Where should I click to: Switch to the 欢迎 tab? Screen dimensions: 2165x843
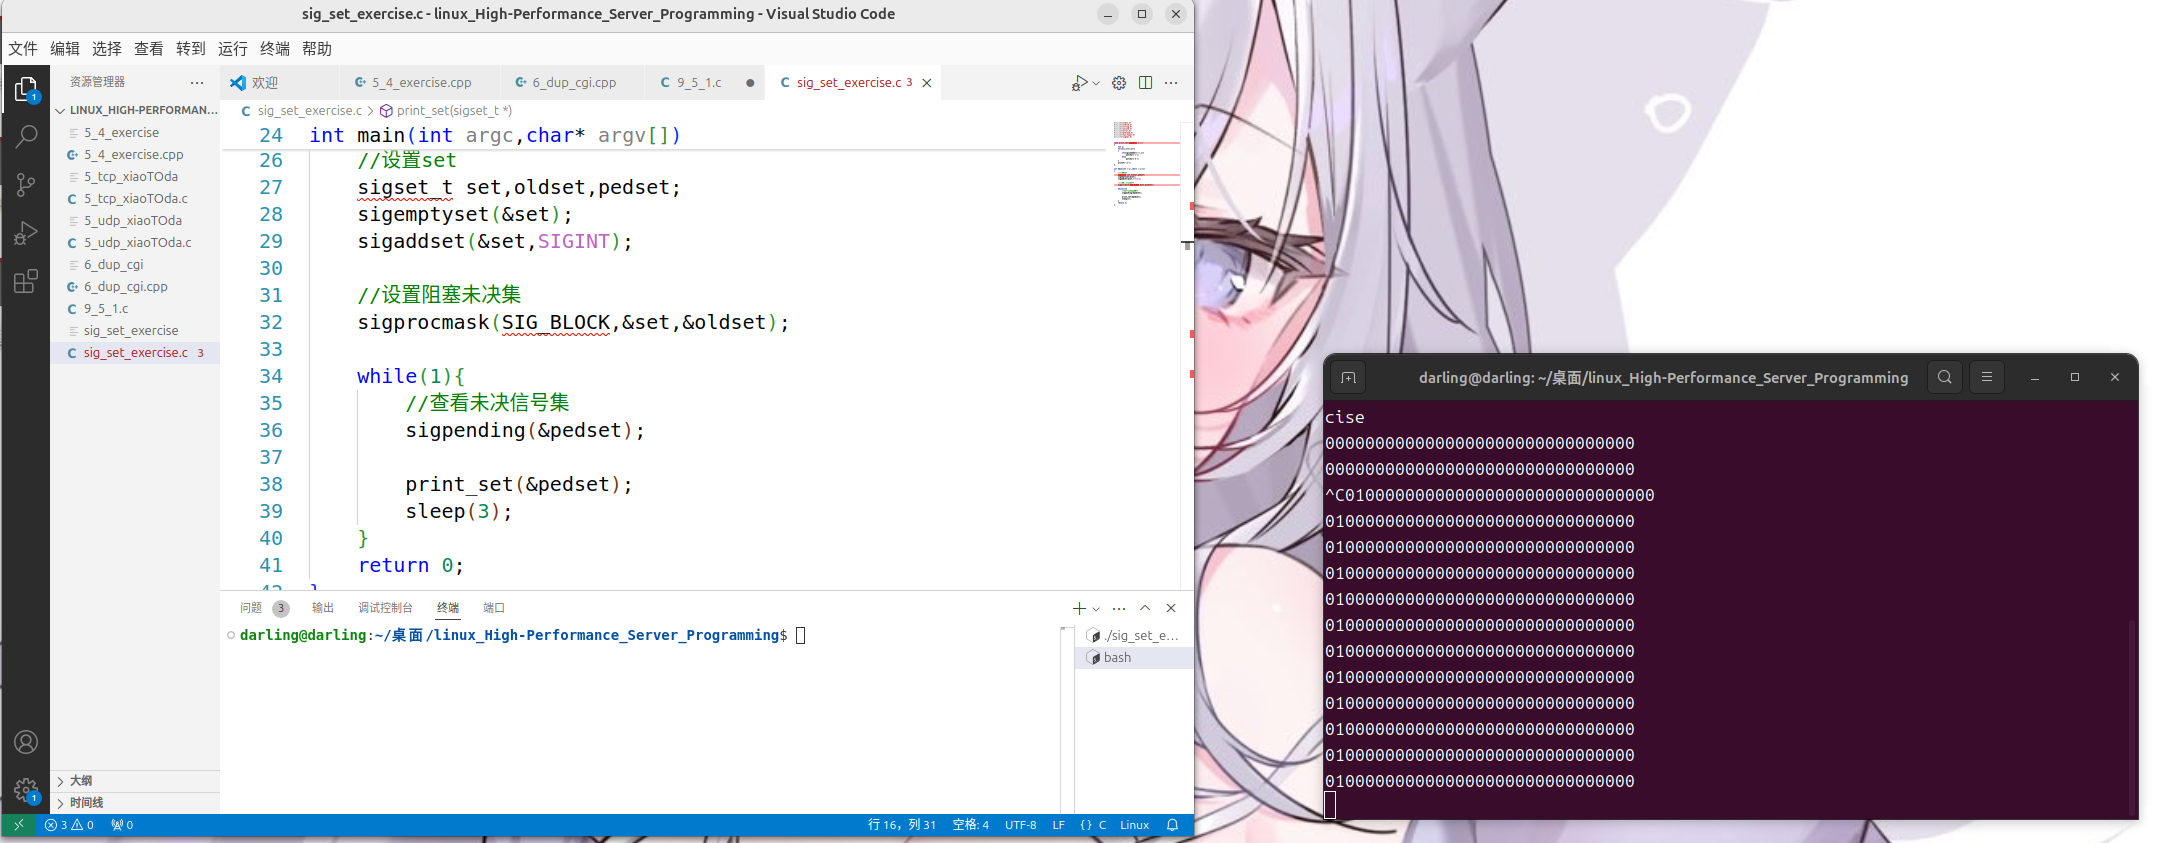(x=280, y=83)
